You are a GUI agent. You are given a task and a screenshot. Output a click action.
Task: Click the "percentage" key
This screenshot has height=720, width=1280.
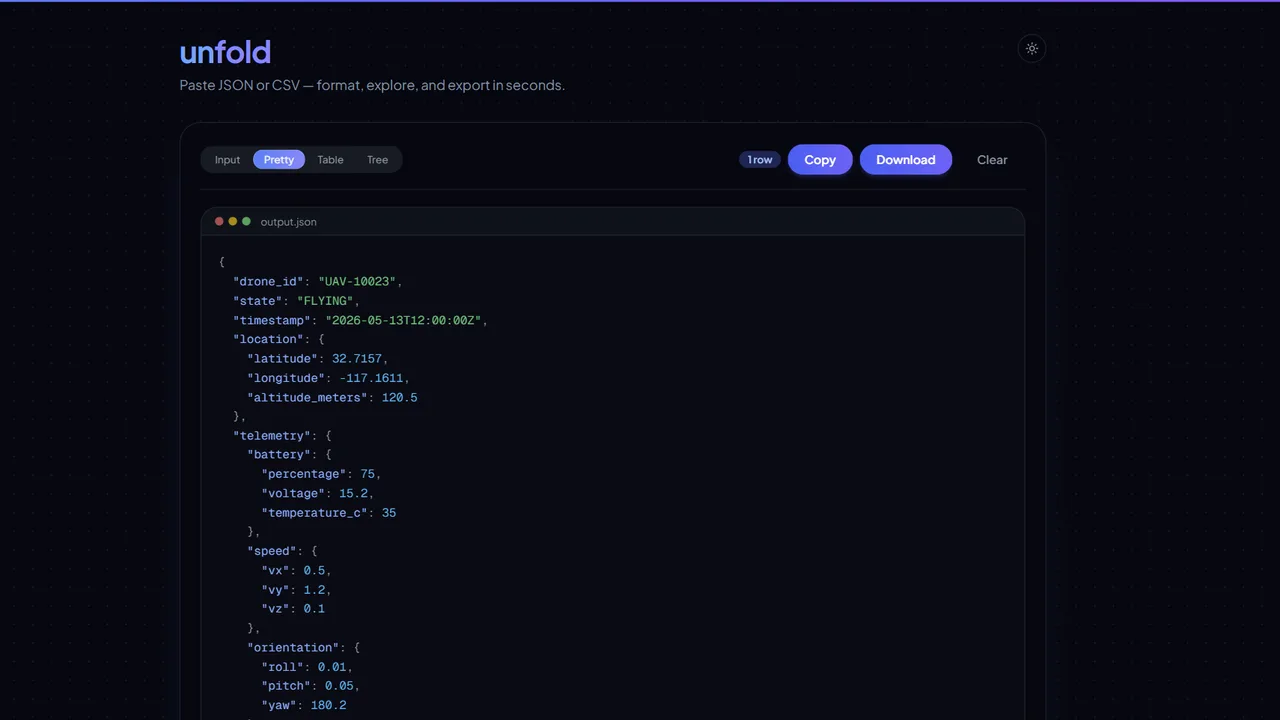pos(304,474)
